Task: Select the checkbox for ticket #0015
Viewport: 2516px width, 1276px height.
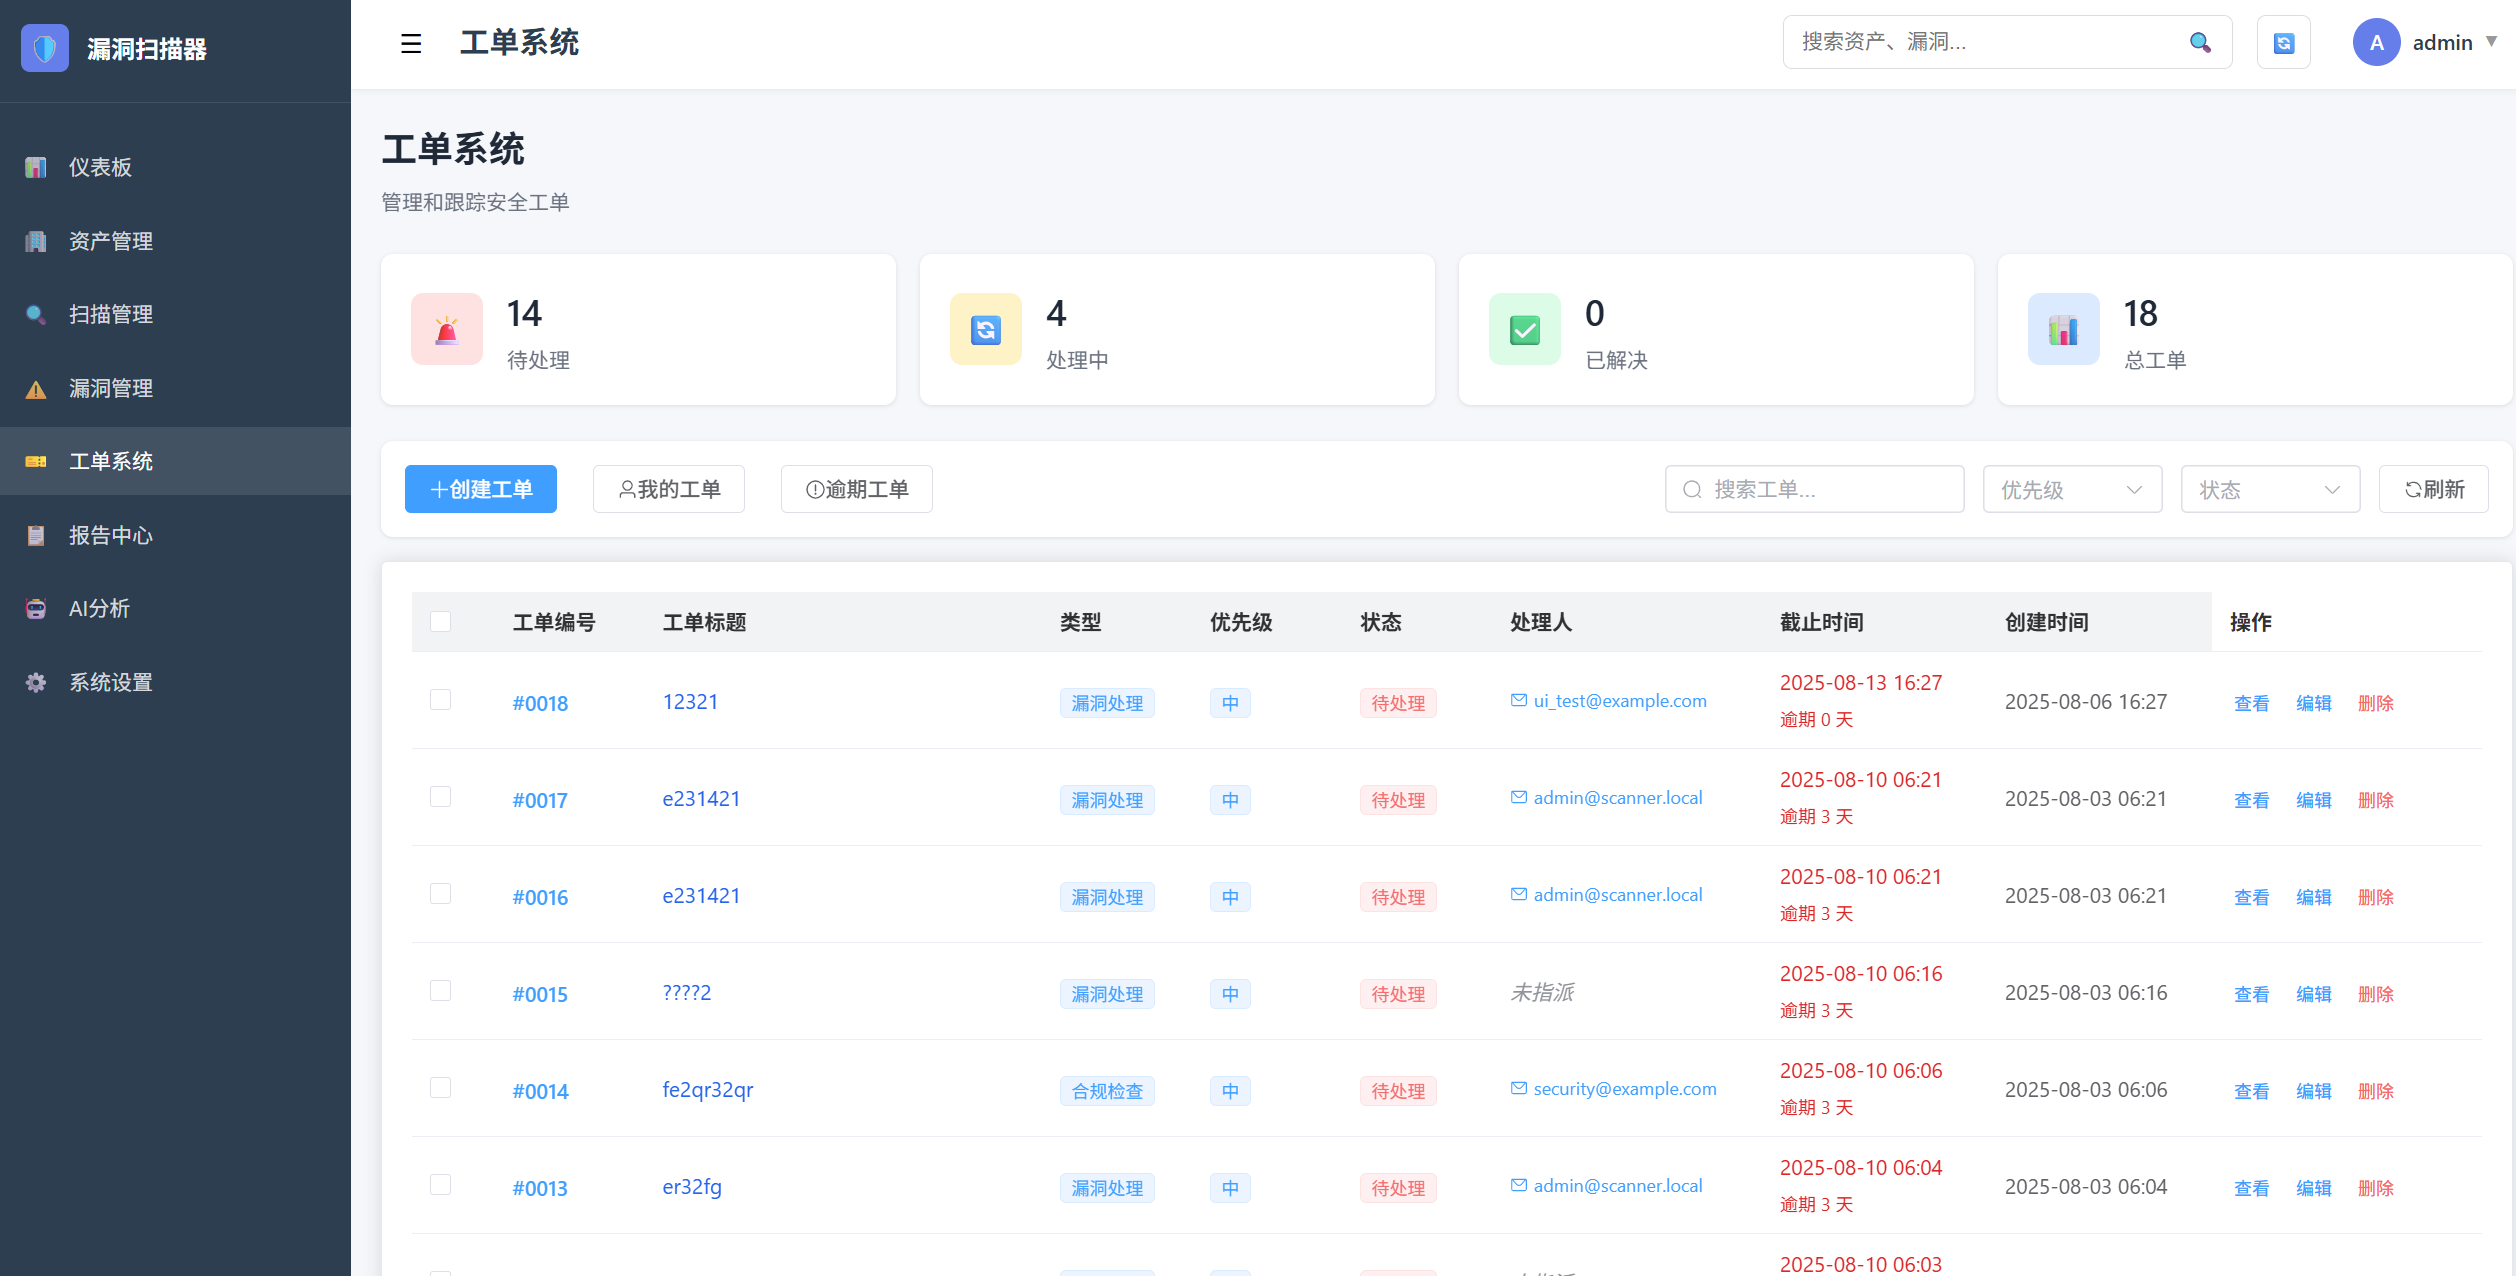Action: pos(440,990)
